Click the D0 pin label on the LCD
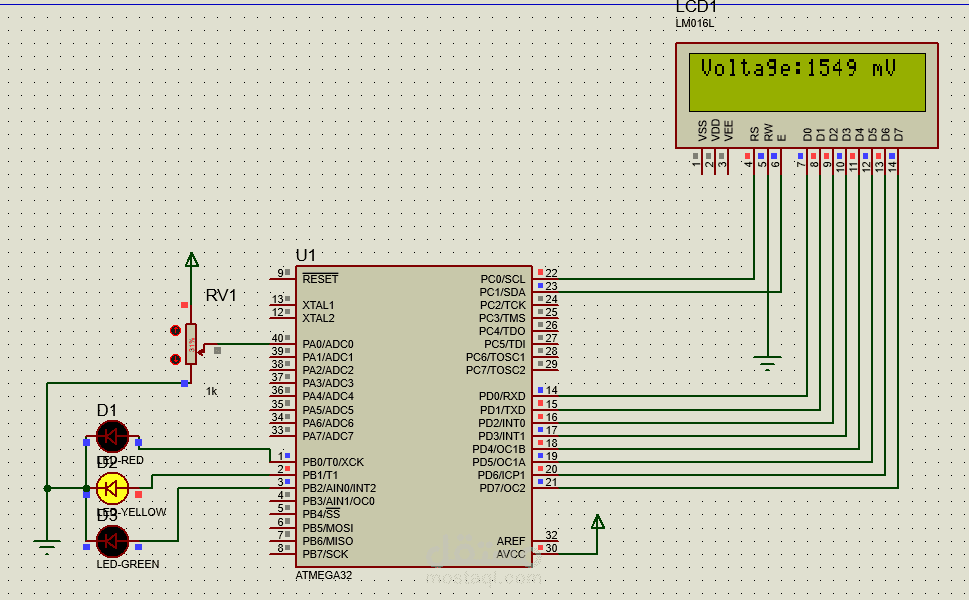Screen dimensions: 969x600 (x=808, y=134)
